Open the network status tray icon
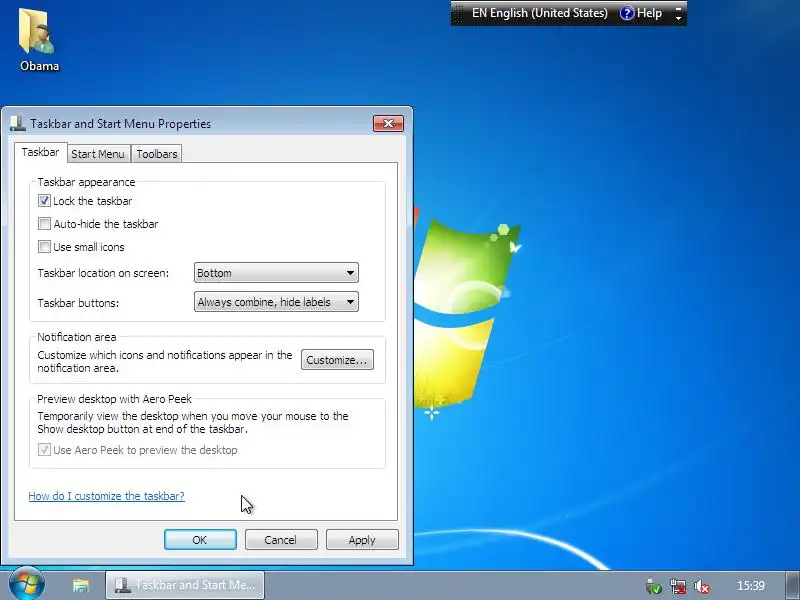This screenshot has width=800, height=600. tap(678, 586)
